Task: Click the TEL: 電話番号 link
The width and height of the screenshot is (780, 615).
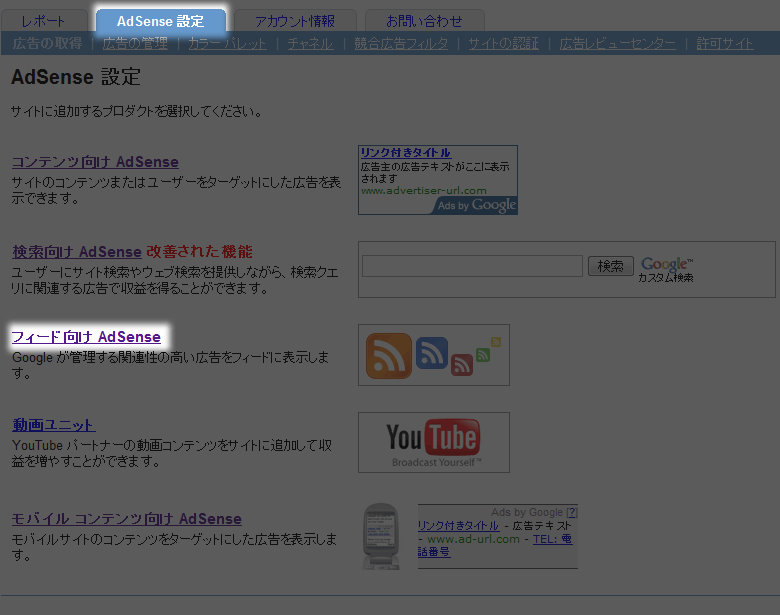Action: (x=552, y=539)
